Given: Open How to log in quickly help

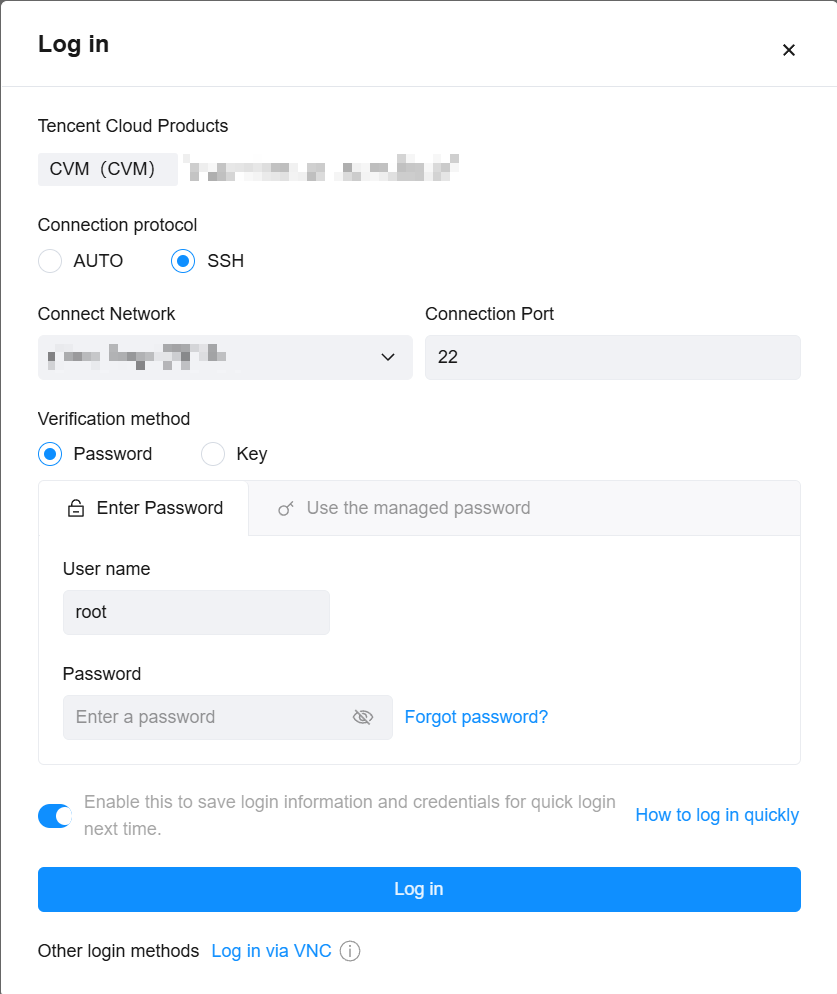Looking at the screenshot, I should [717, 815].
